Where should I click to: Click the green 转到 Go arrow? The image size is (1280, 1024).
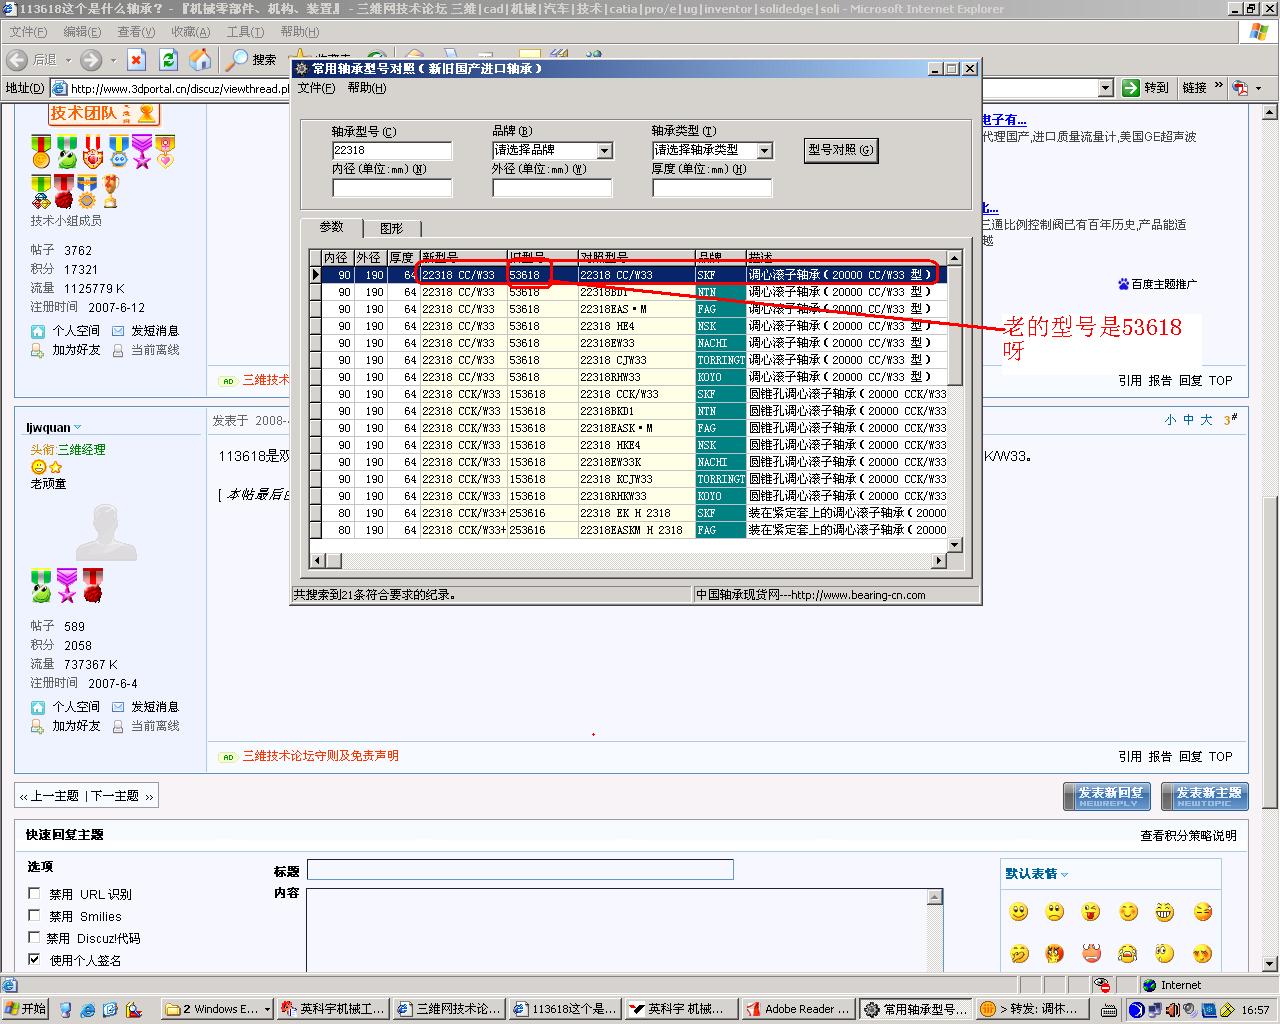[x=1146, y=88]
